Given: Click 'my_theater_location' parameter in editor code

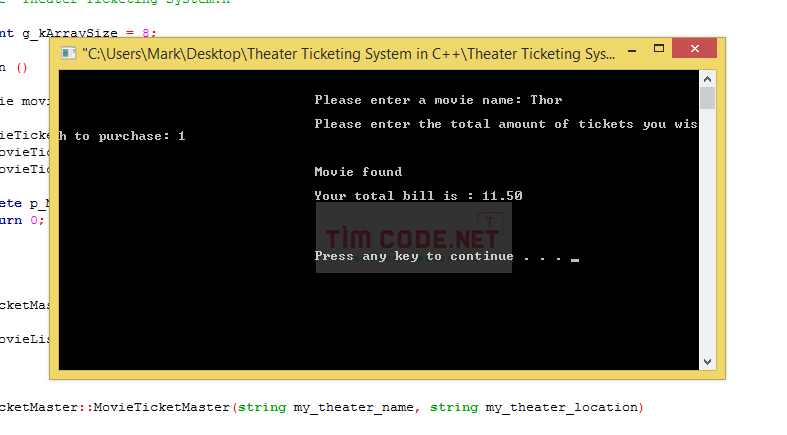Looking at the screenshot, I should pyautogui.click(x=562, y=407).
